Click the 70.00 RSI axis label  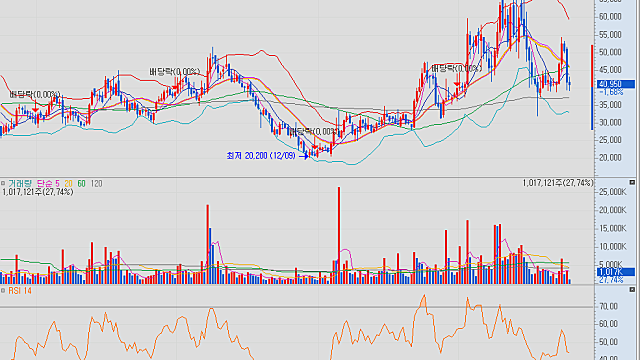(608, 307)
